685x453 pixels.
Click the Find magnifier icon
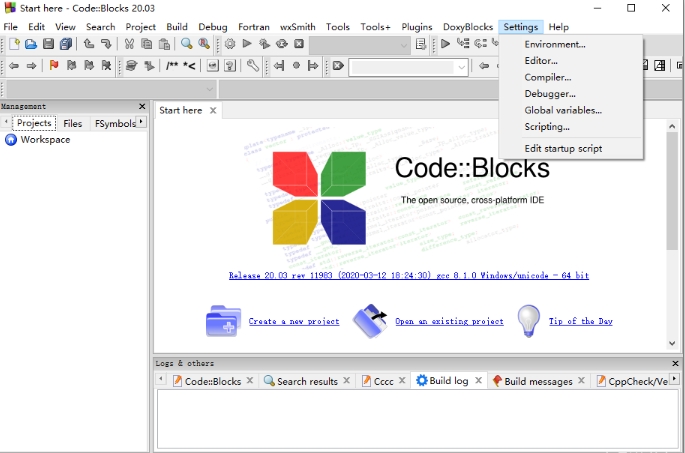[x=187, y=44]
